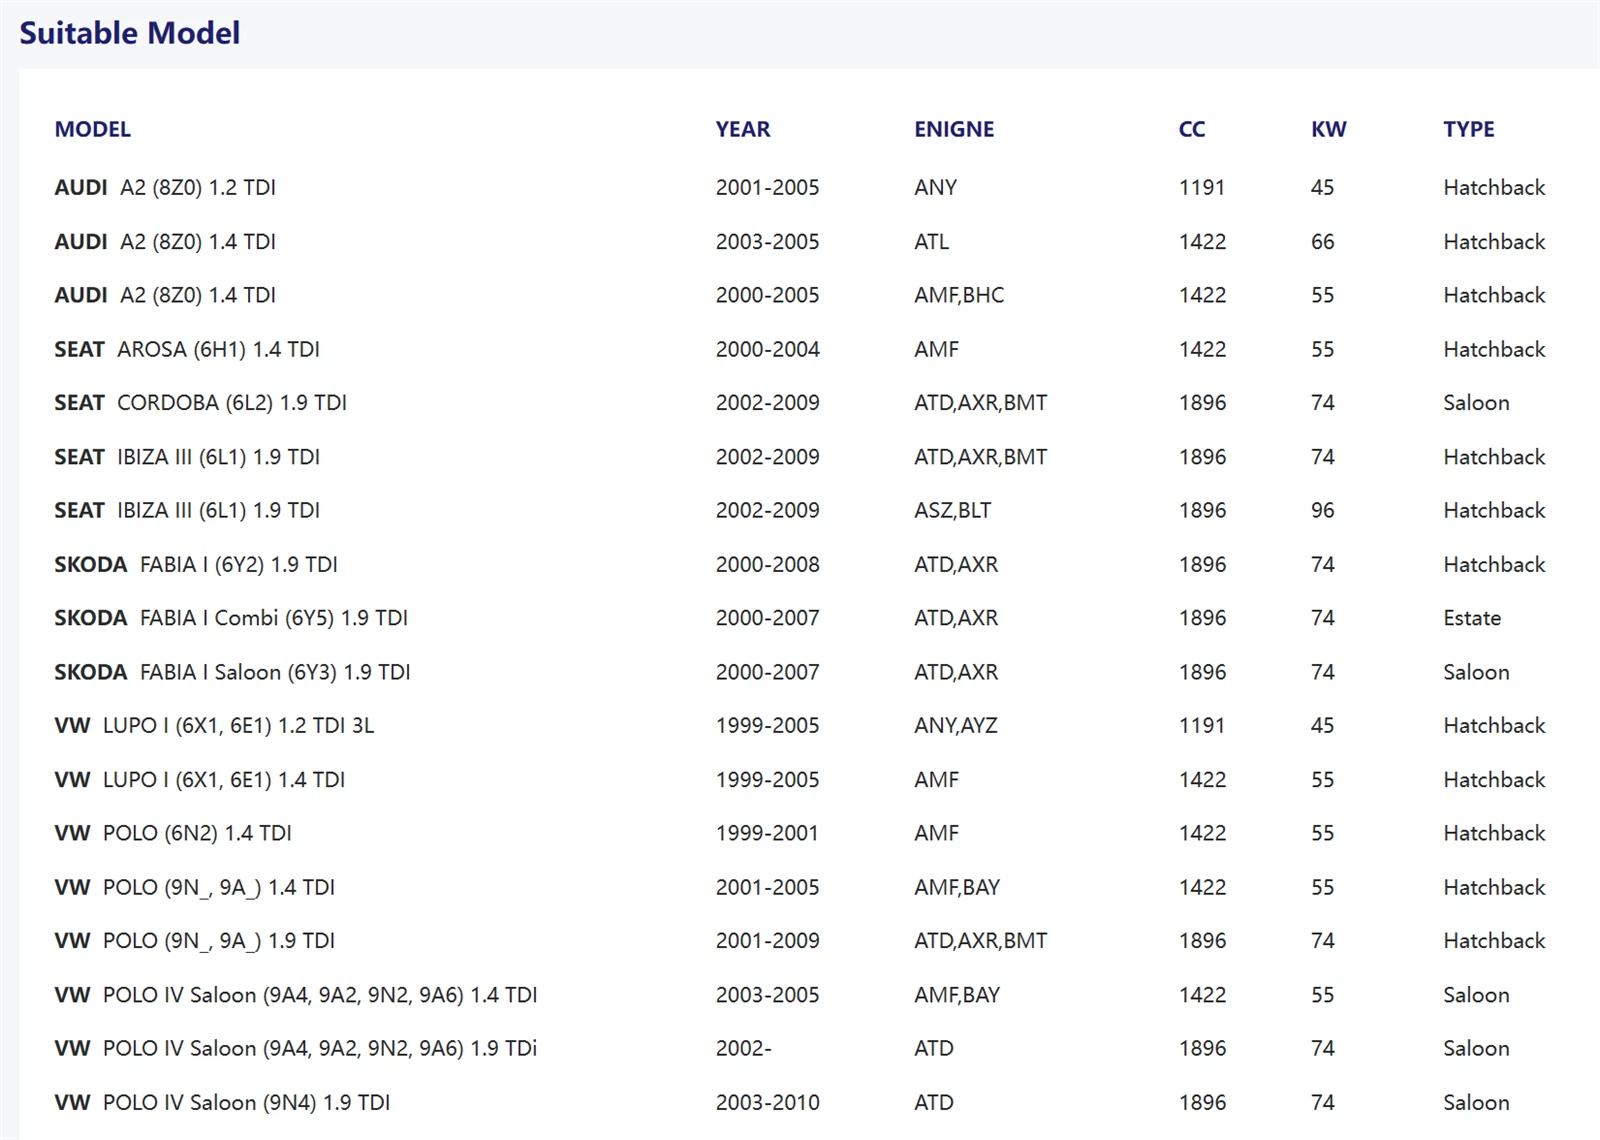The height and width of the screenshot is (1140, 1600).
Task: Click 'ANY,AYZ' engine cell
Action: (x=956, y=725)
